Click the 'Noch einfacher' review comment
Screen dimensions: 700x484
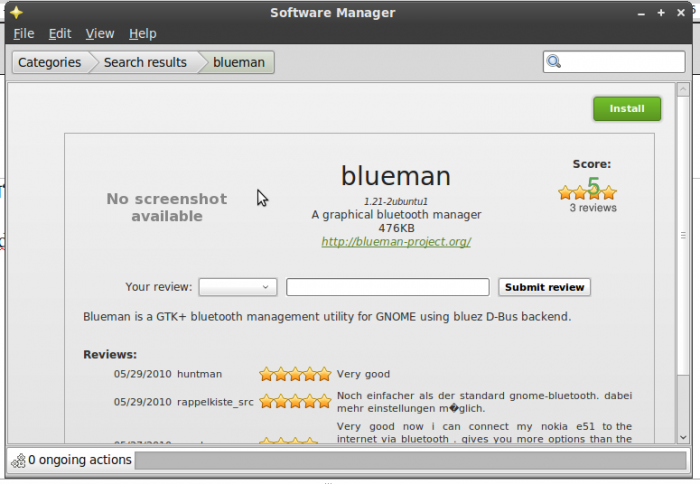[484, 402]
